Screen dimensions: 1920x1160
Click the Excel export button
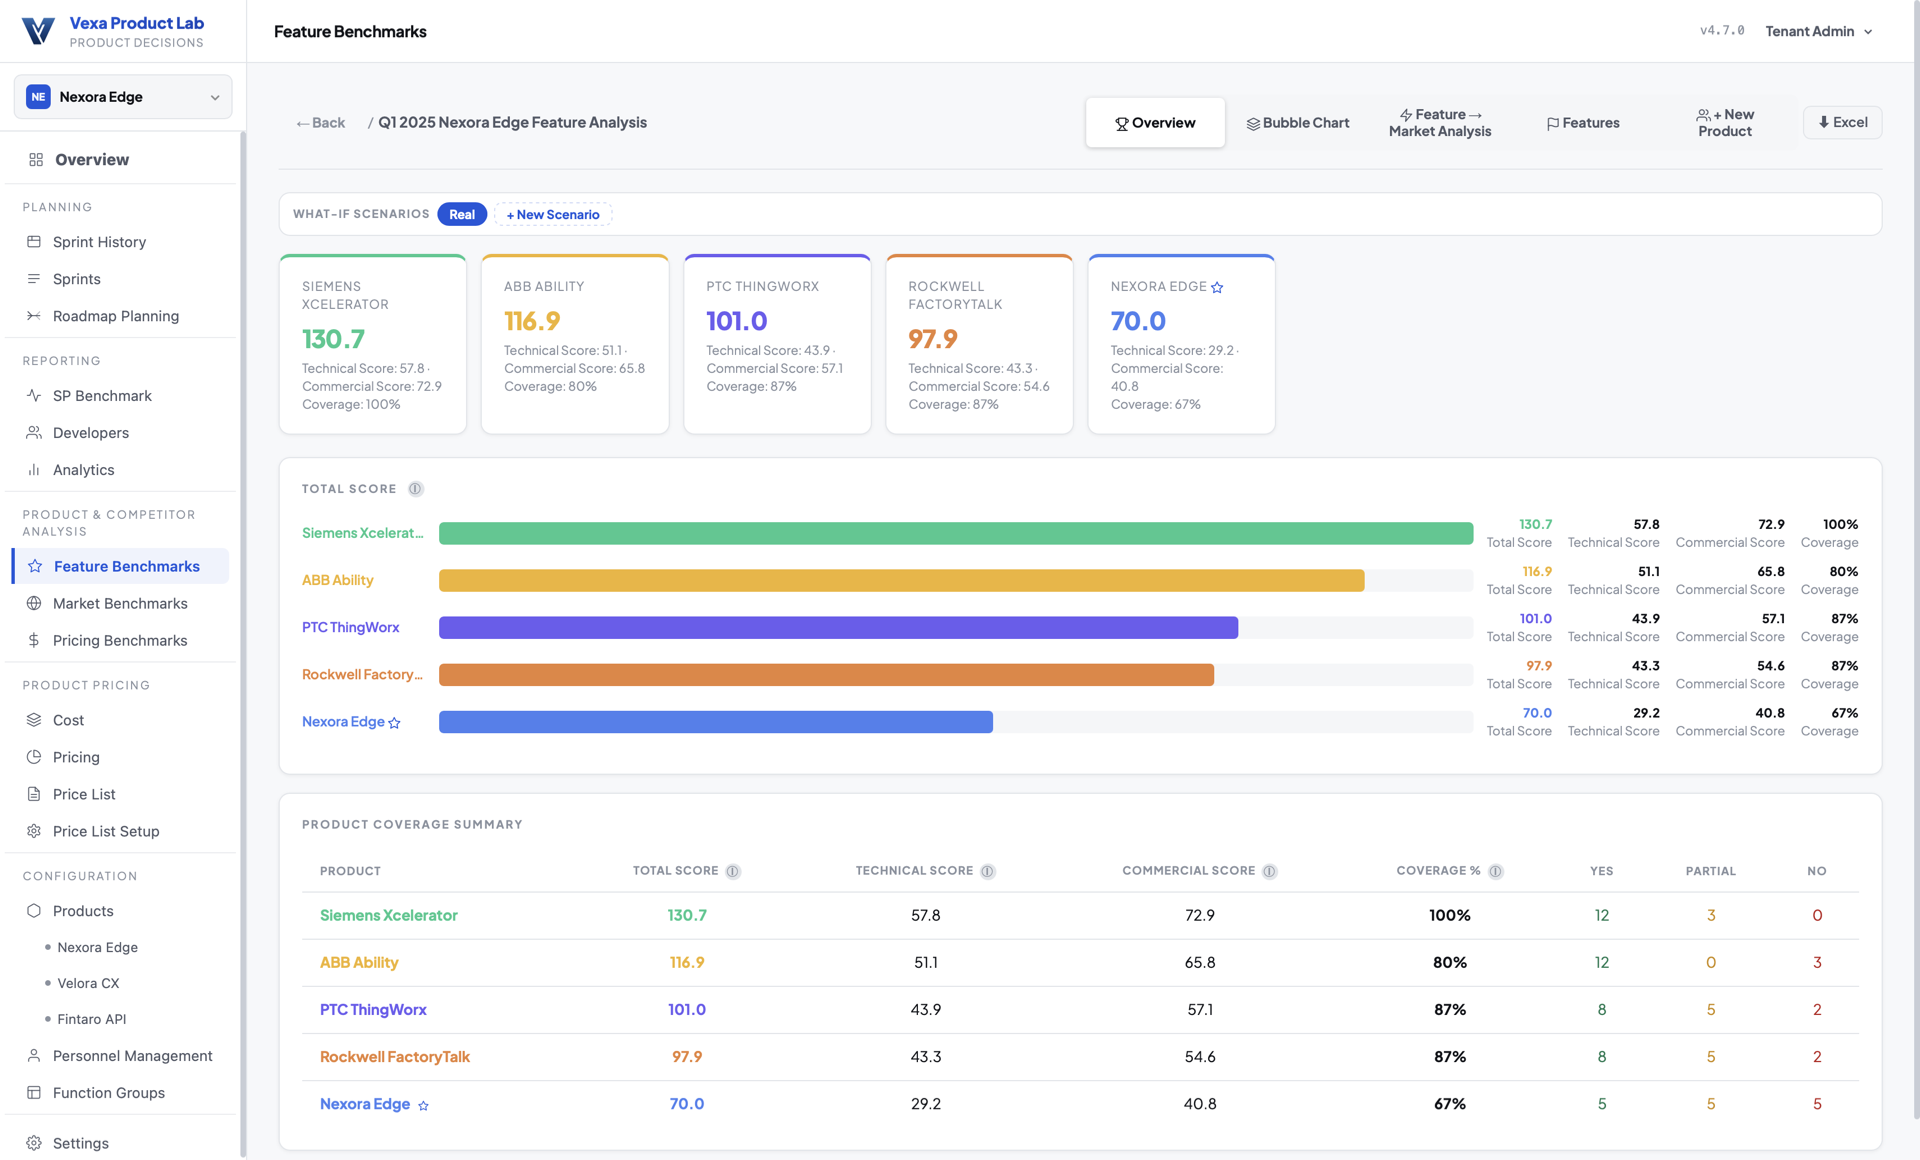[x=1843, y=123]
